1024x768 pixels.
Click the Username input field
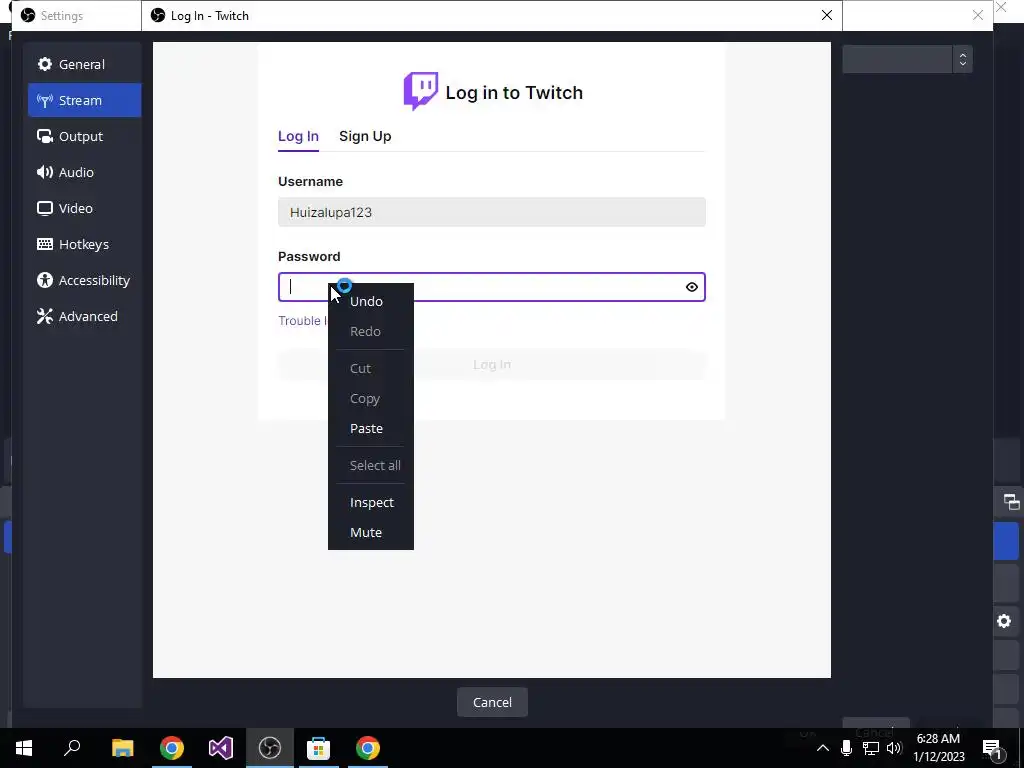492,212
